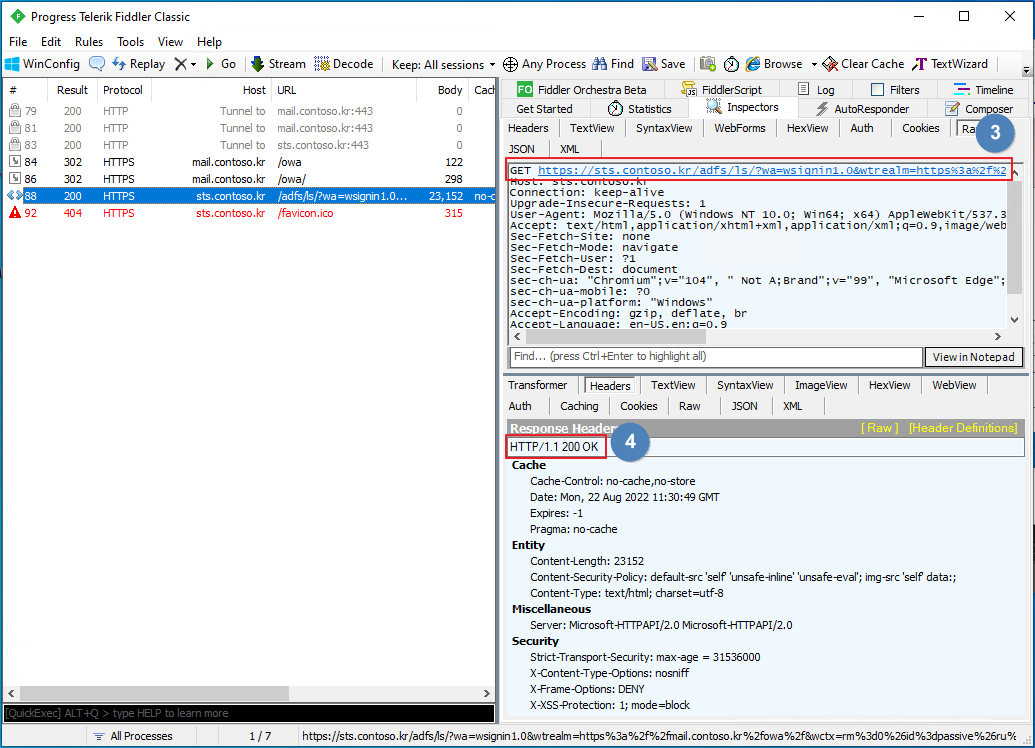Open Keep: All sessions dropdown
This screenshot has width=1035, height=748.
[443, 65]
